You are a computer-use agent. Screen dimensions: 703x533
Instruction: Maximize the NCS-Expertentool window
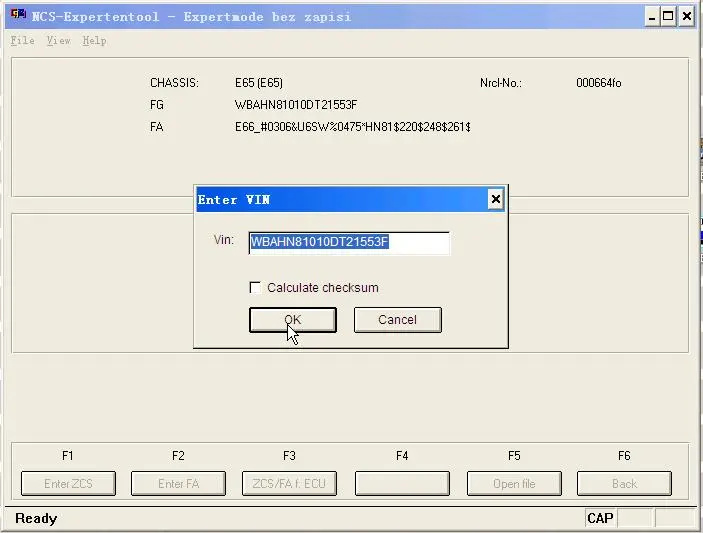(668, 17)
